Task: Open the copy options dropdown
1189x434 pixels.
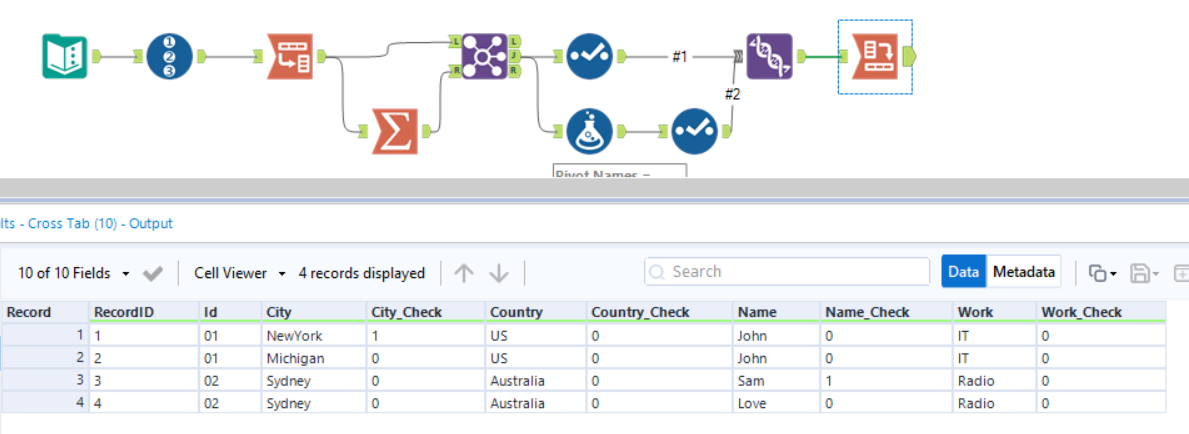Action: 1102,273
